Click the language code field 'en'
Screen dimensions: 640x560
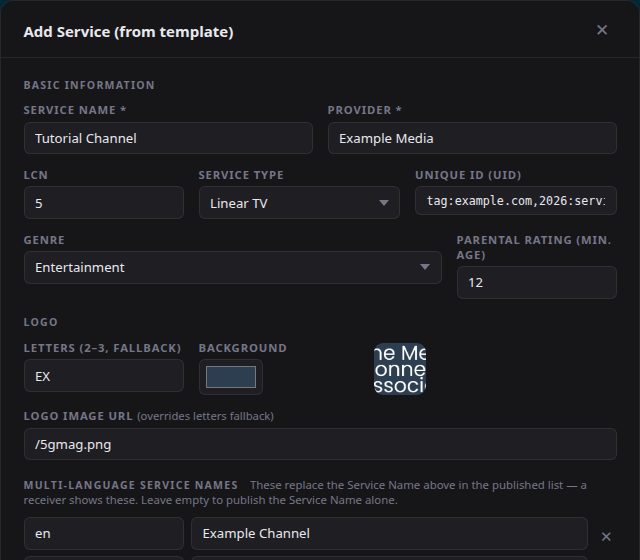point(104,533)
